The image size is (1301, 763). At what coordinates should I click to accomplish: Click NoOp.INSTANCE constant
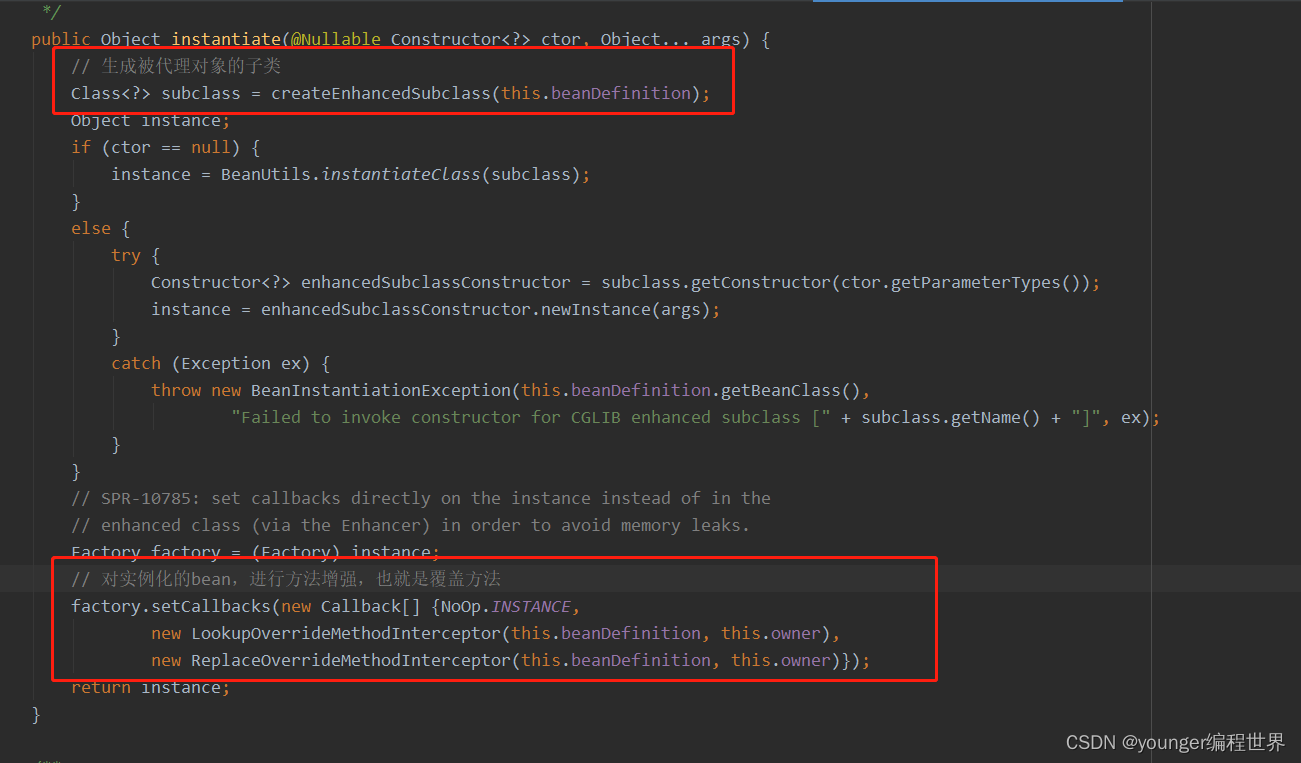tap(506, 606)
